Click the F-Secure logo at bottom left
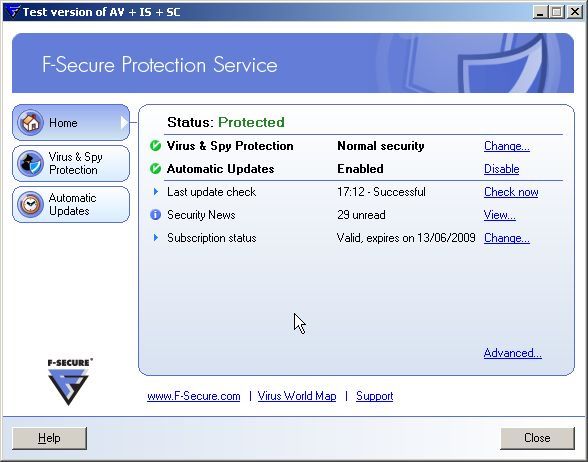588x462 pixels. (x=69, y=382)
